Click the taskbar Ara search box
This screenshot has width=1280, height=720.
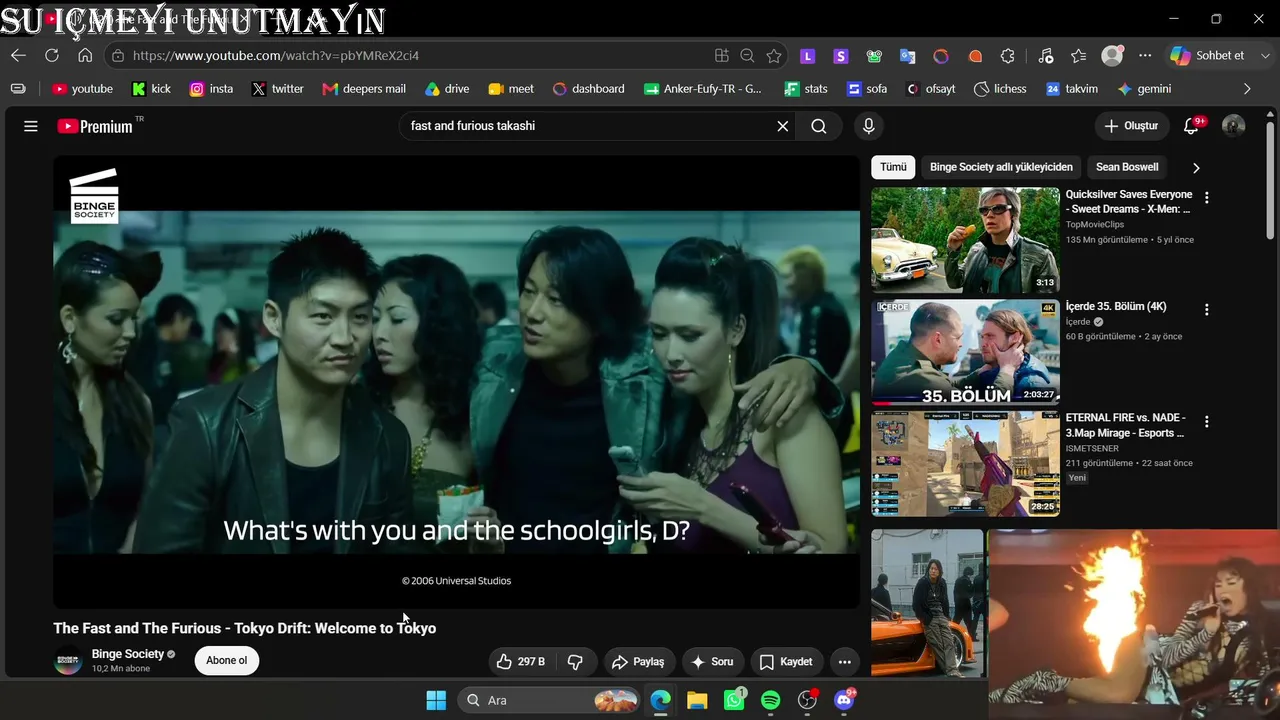(549, 700)
